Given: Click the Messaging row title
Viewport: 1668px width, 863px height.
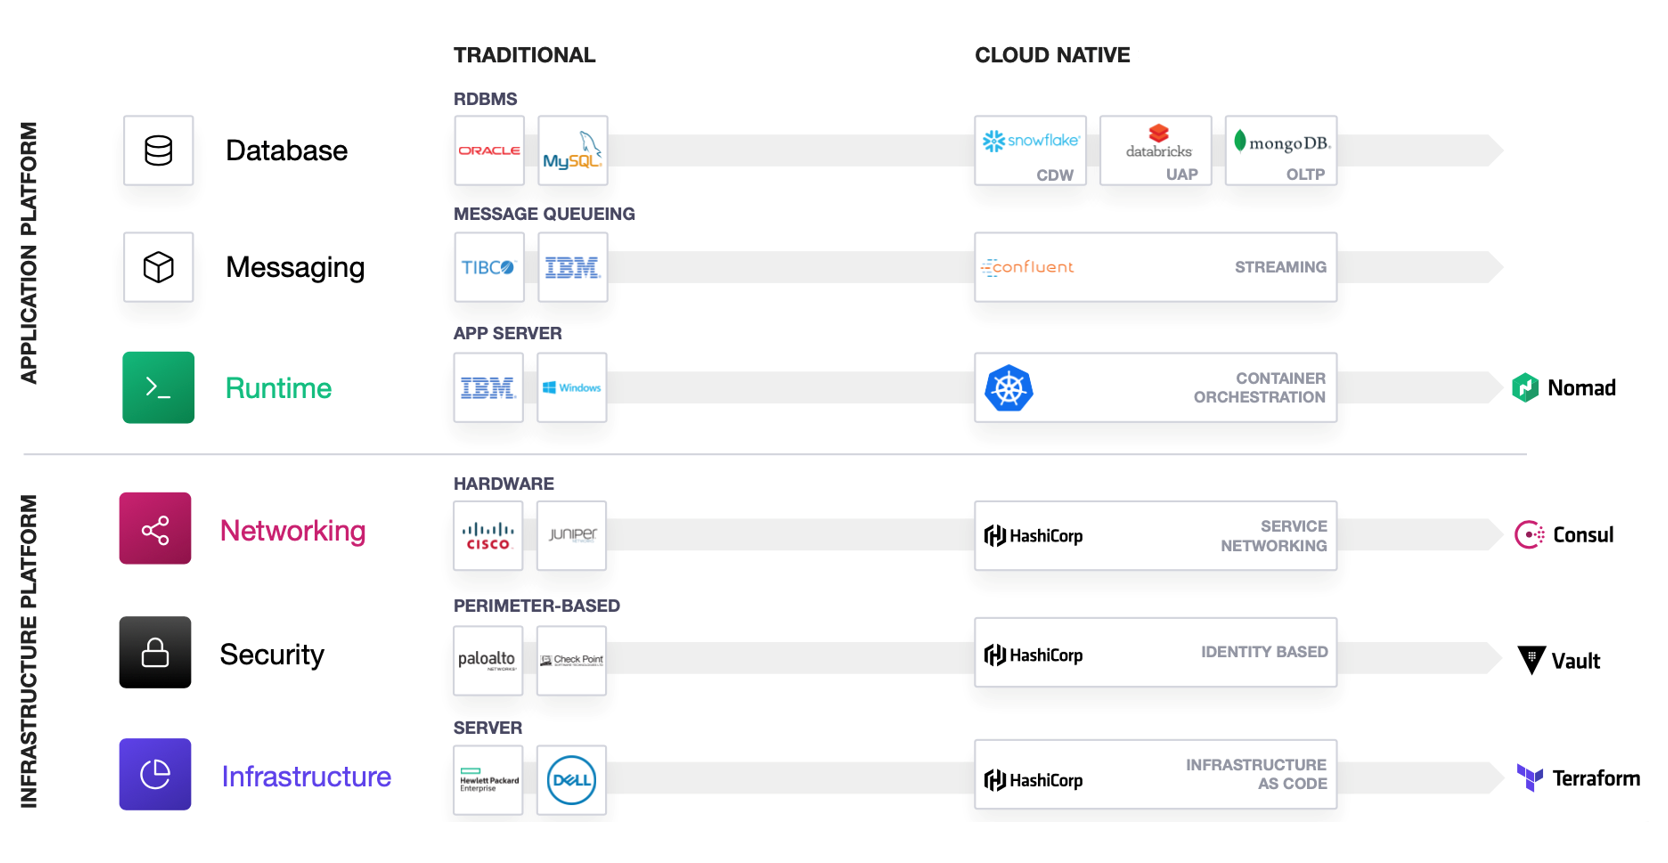Looking at the screenshot, I should pos(295,268).
